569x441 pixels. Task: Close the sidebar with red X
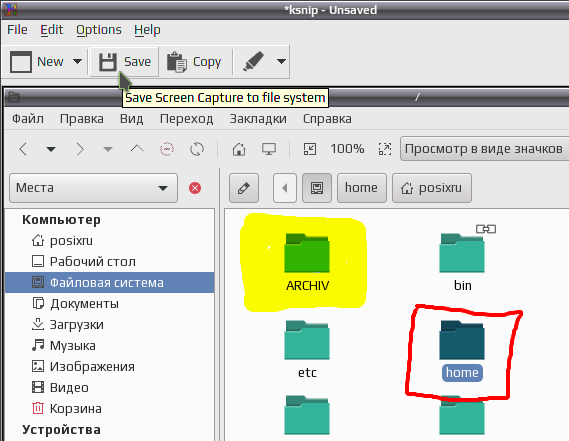click(195, 188)
